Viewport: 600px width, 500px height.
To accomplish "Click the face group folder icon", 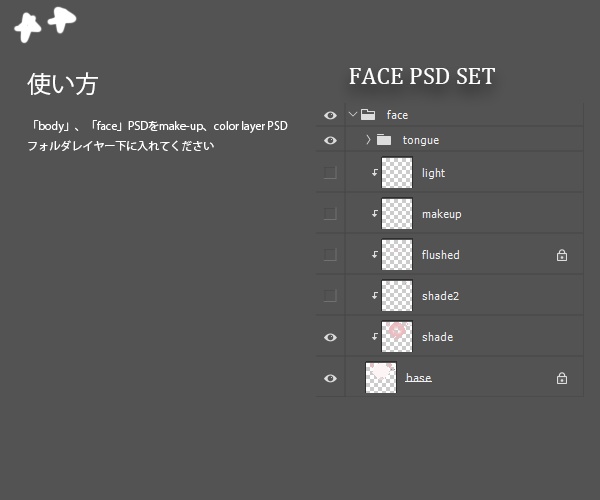I will click(x=368, y=115).
